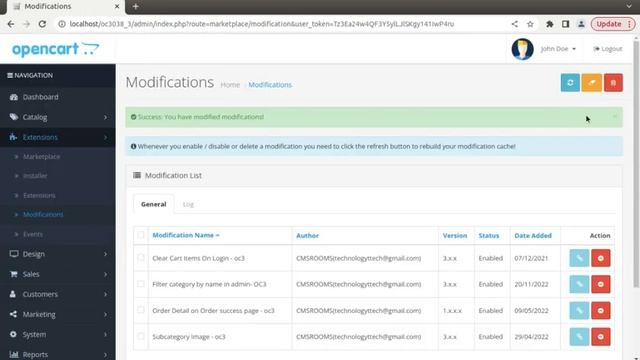The image size is (640, 360).
Task: Open Events submenu item
Action: click(x=33, y=234)
